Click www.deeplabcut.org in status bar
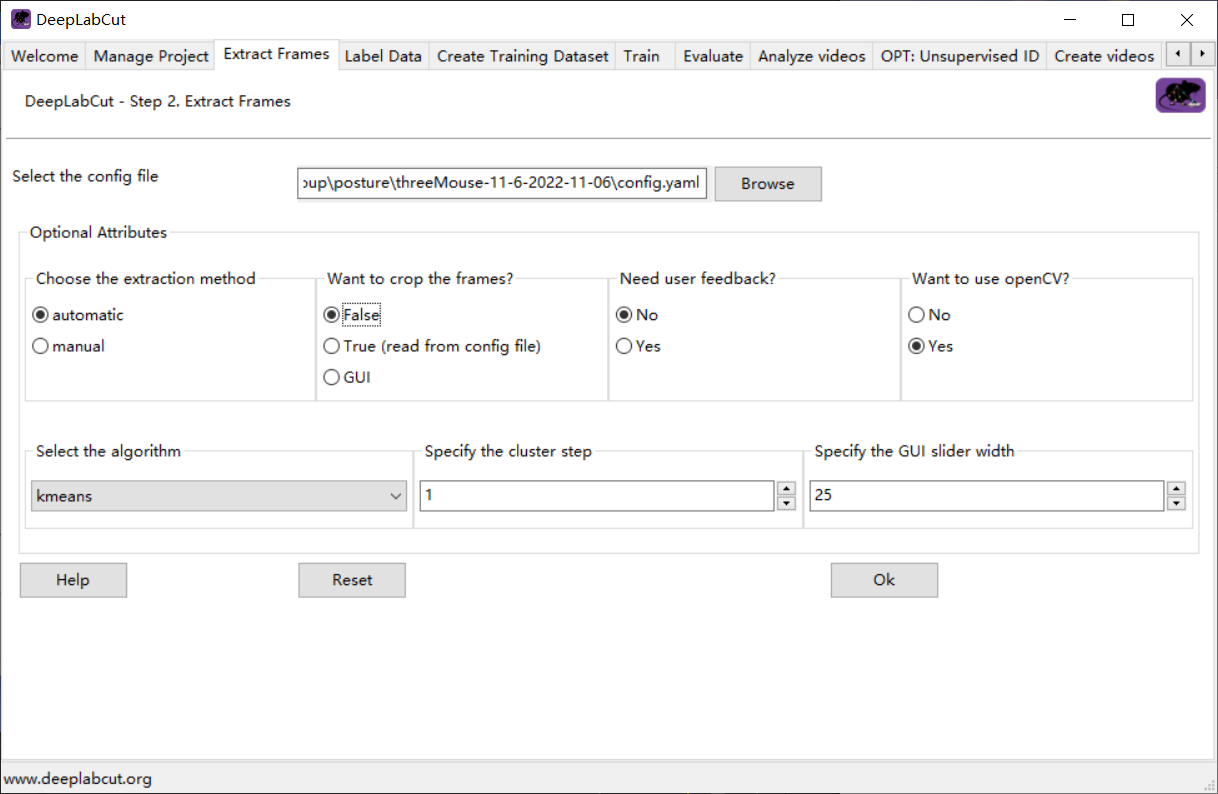Image resolution: width=1218 pixels, height=794 pixels. tap(78, 778)
